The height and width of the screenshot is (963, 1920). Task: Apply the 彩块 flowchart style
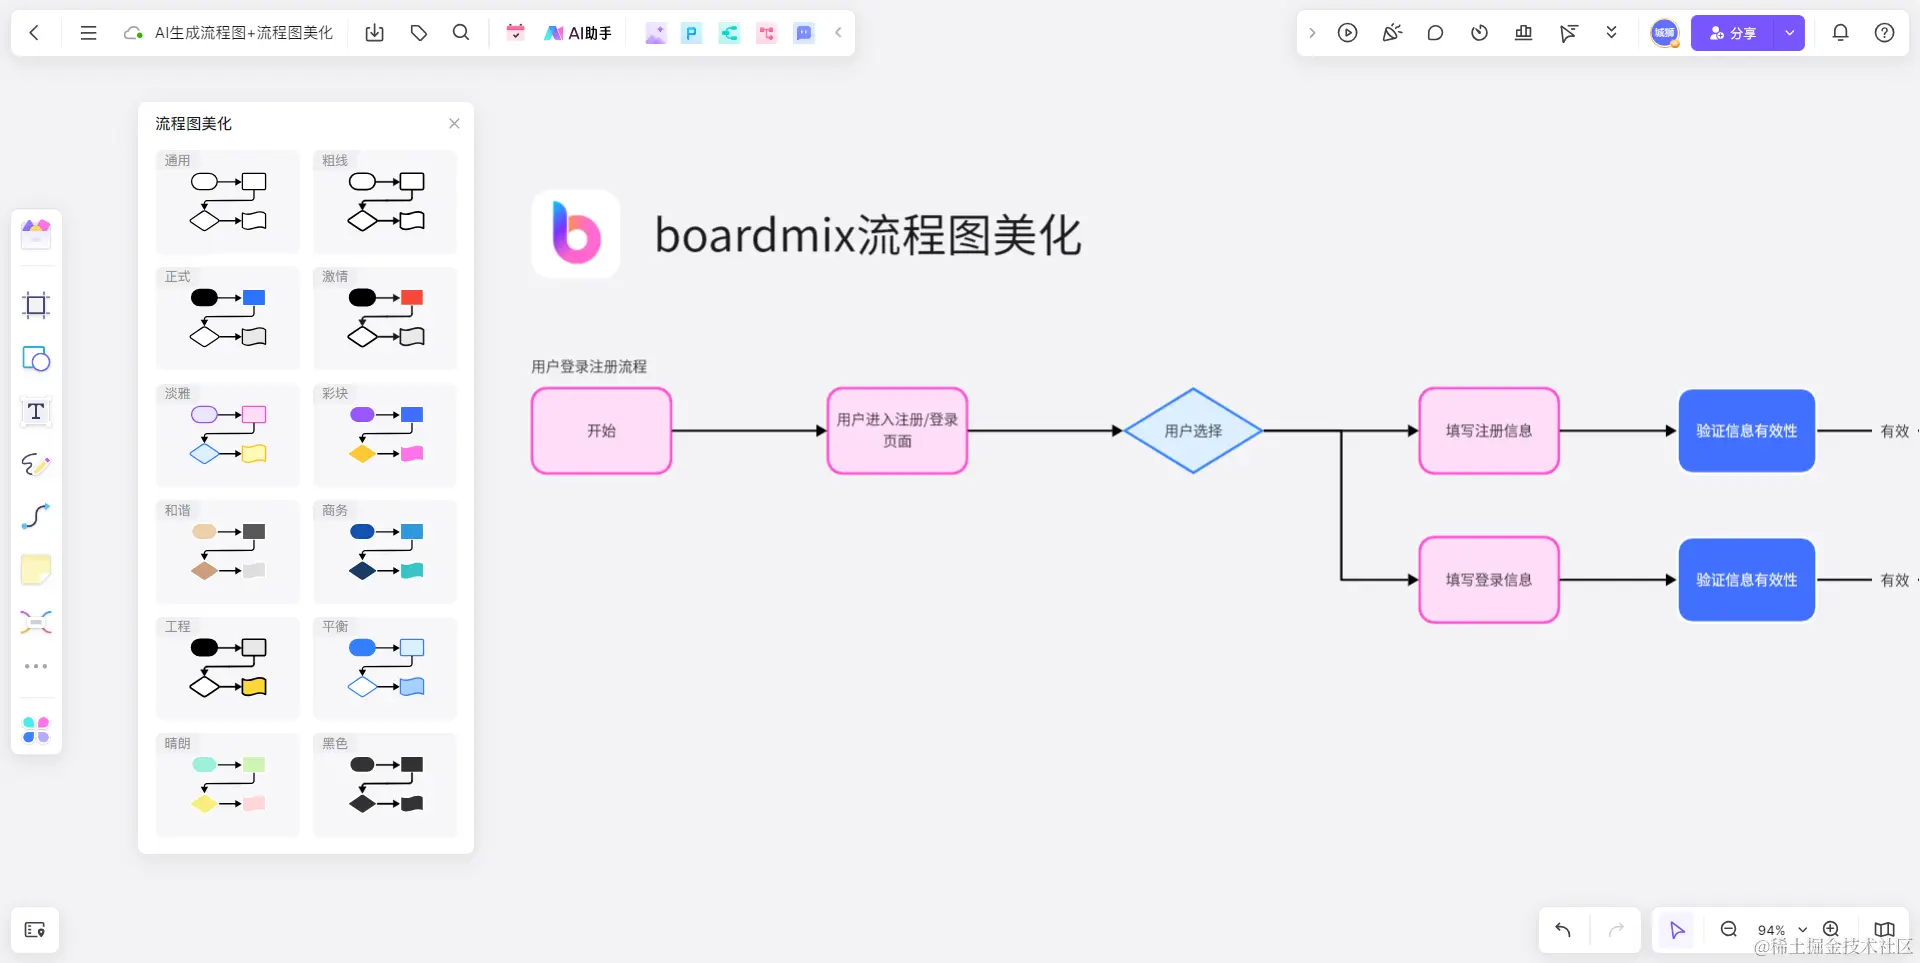(385, 435)
